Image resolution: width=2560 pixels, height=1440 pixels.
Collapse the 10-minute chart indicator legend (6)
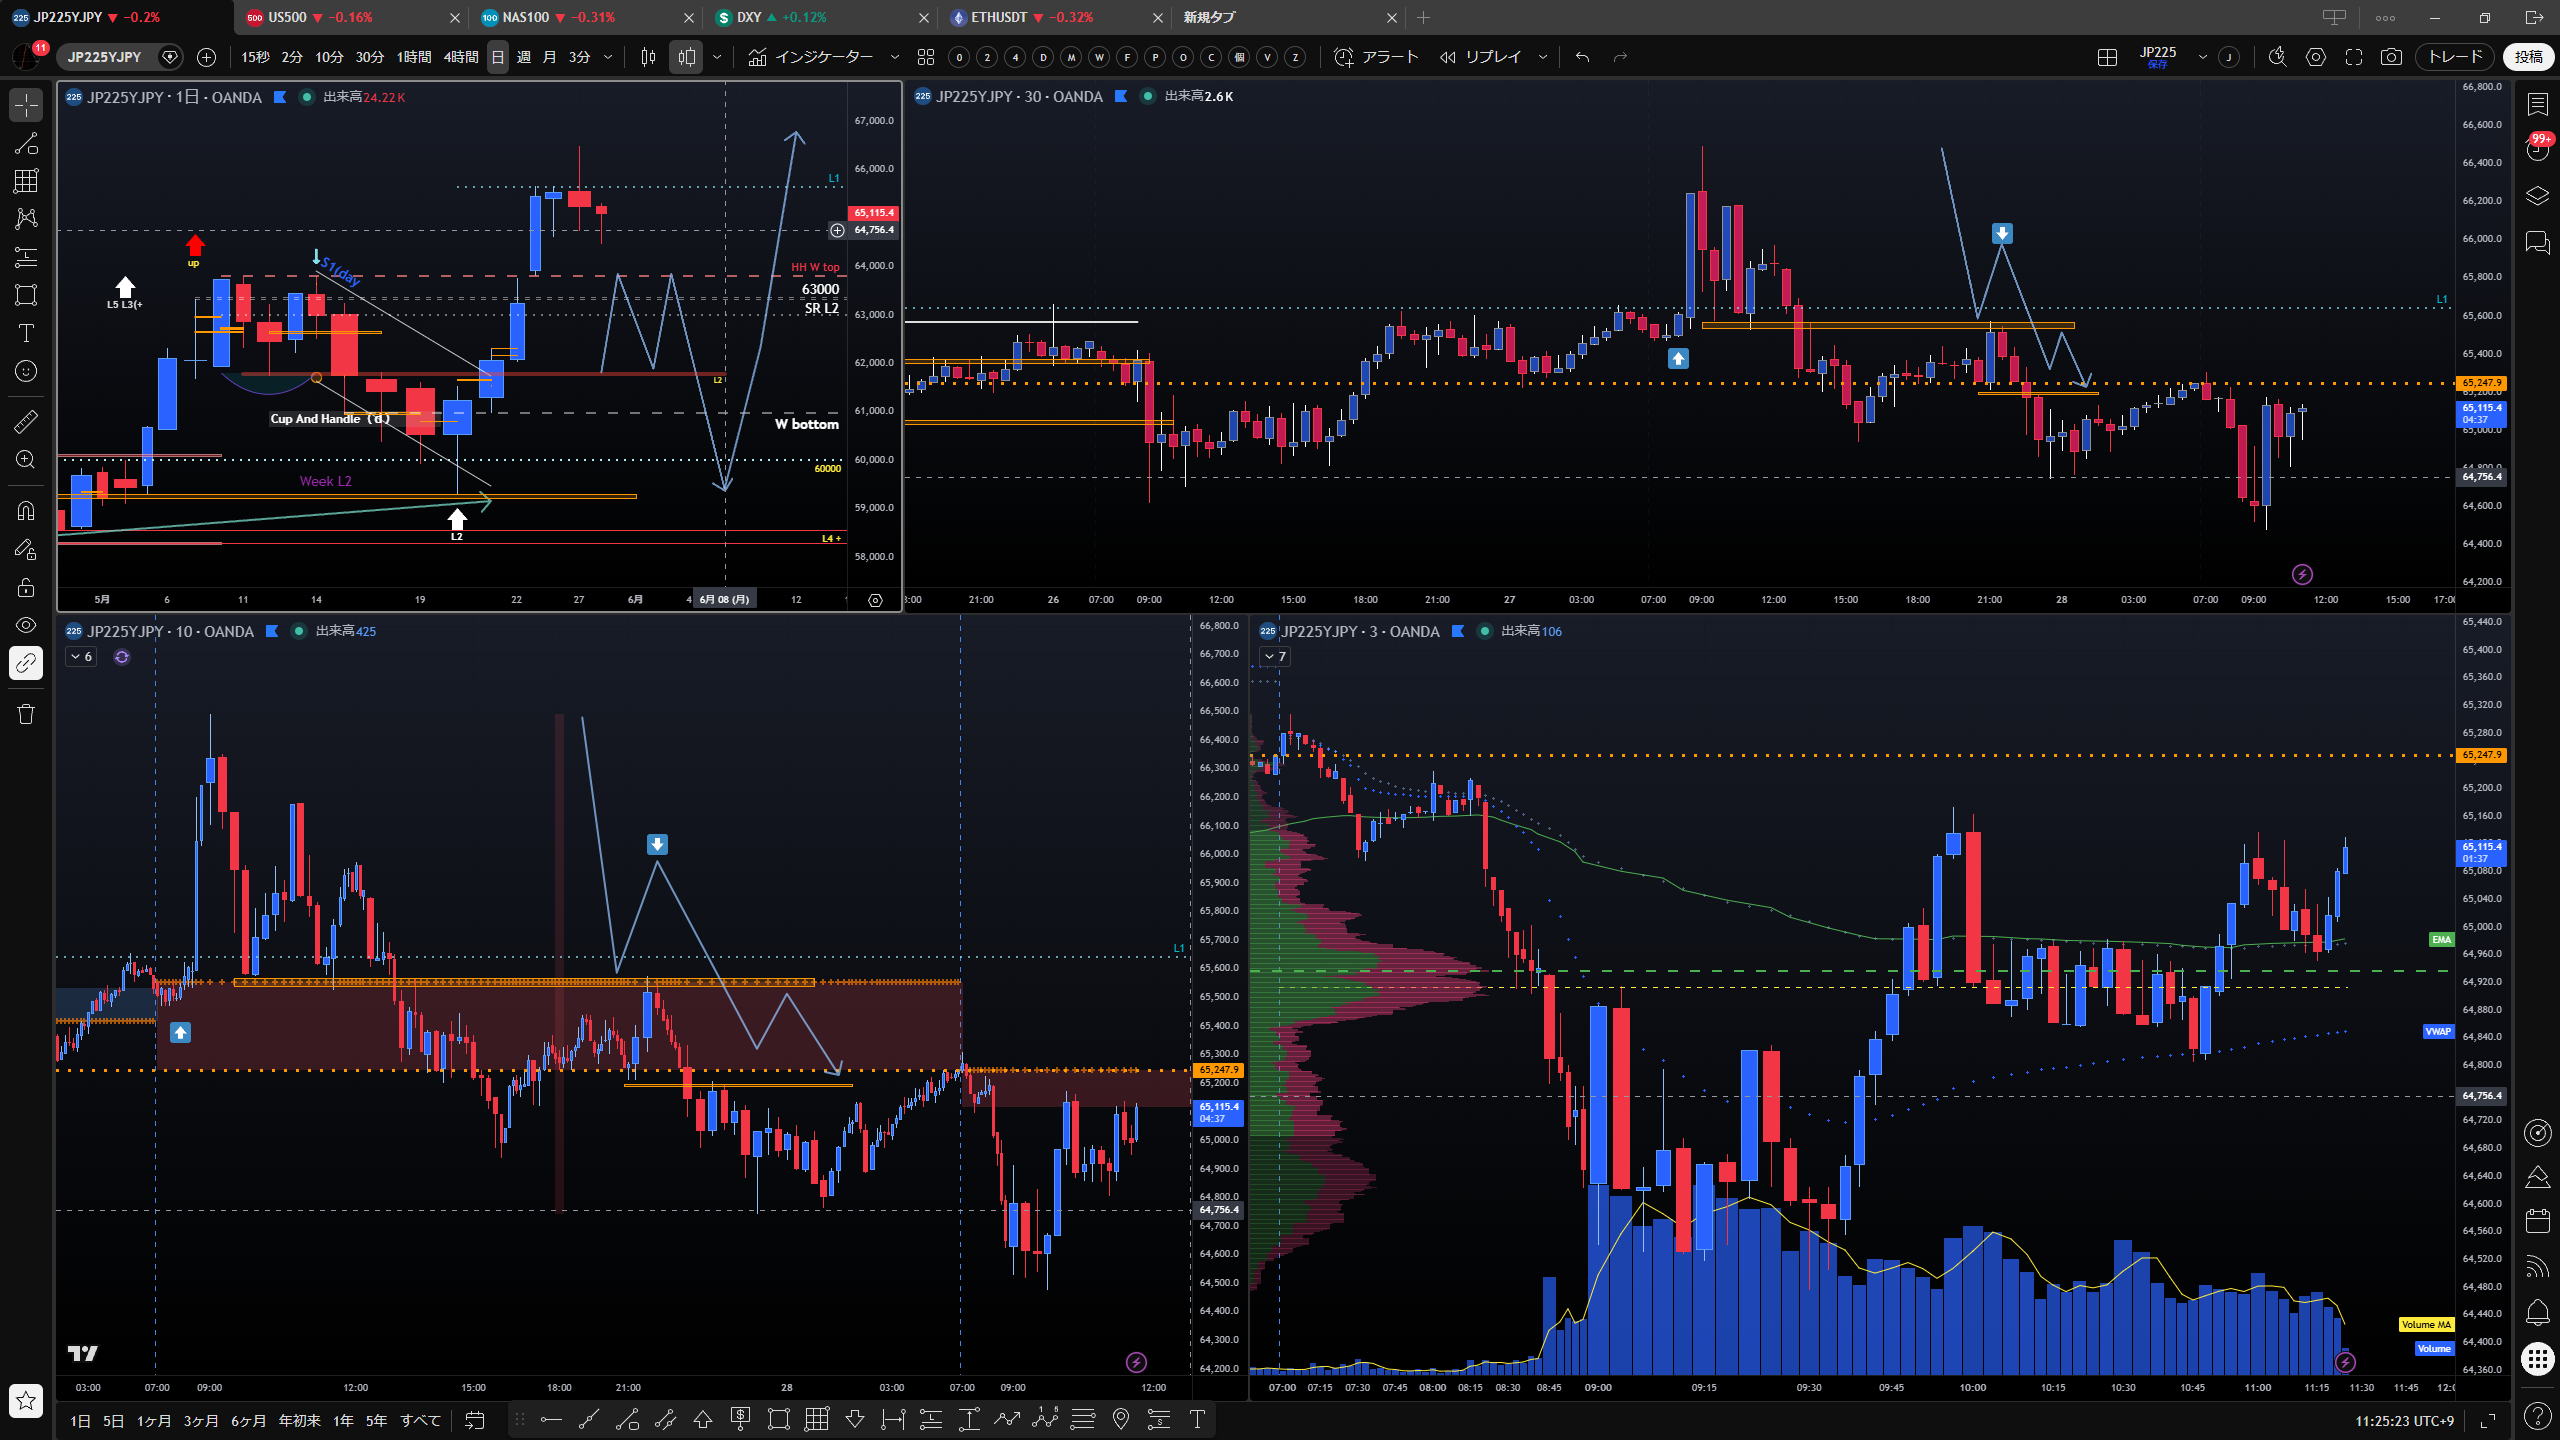(x=81, y=657)
